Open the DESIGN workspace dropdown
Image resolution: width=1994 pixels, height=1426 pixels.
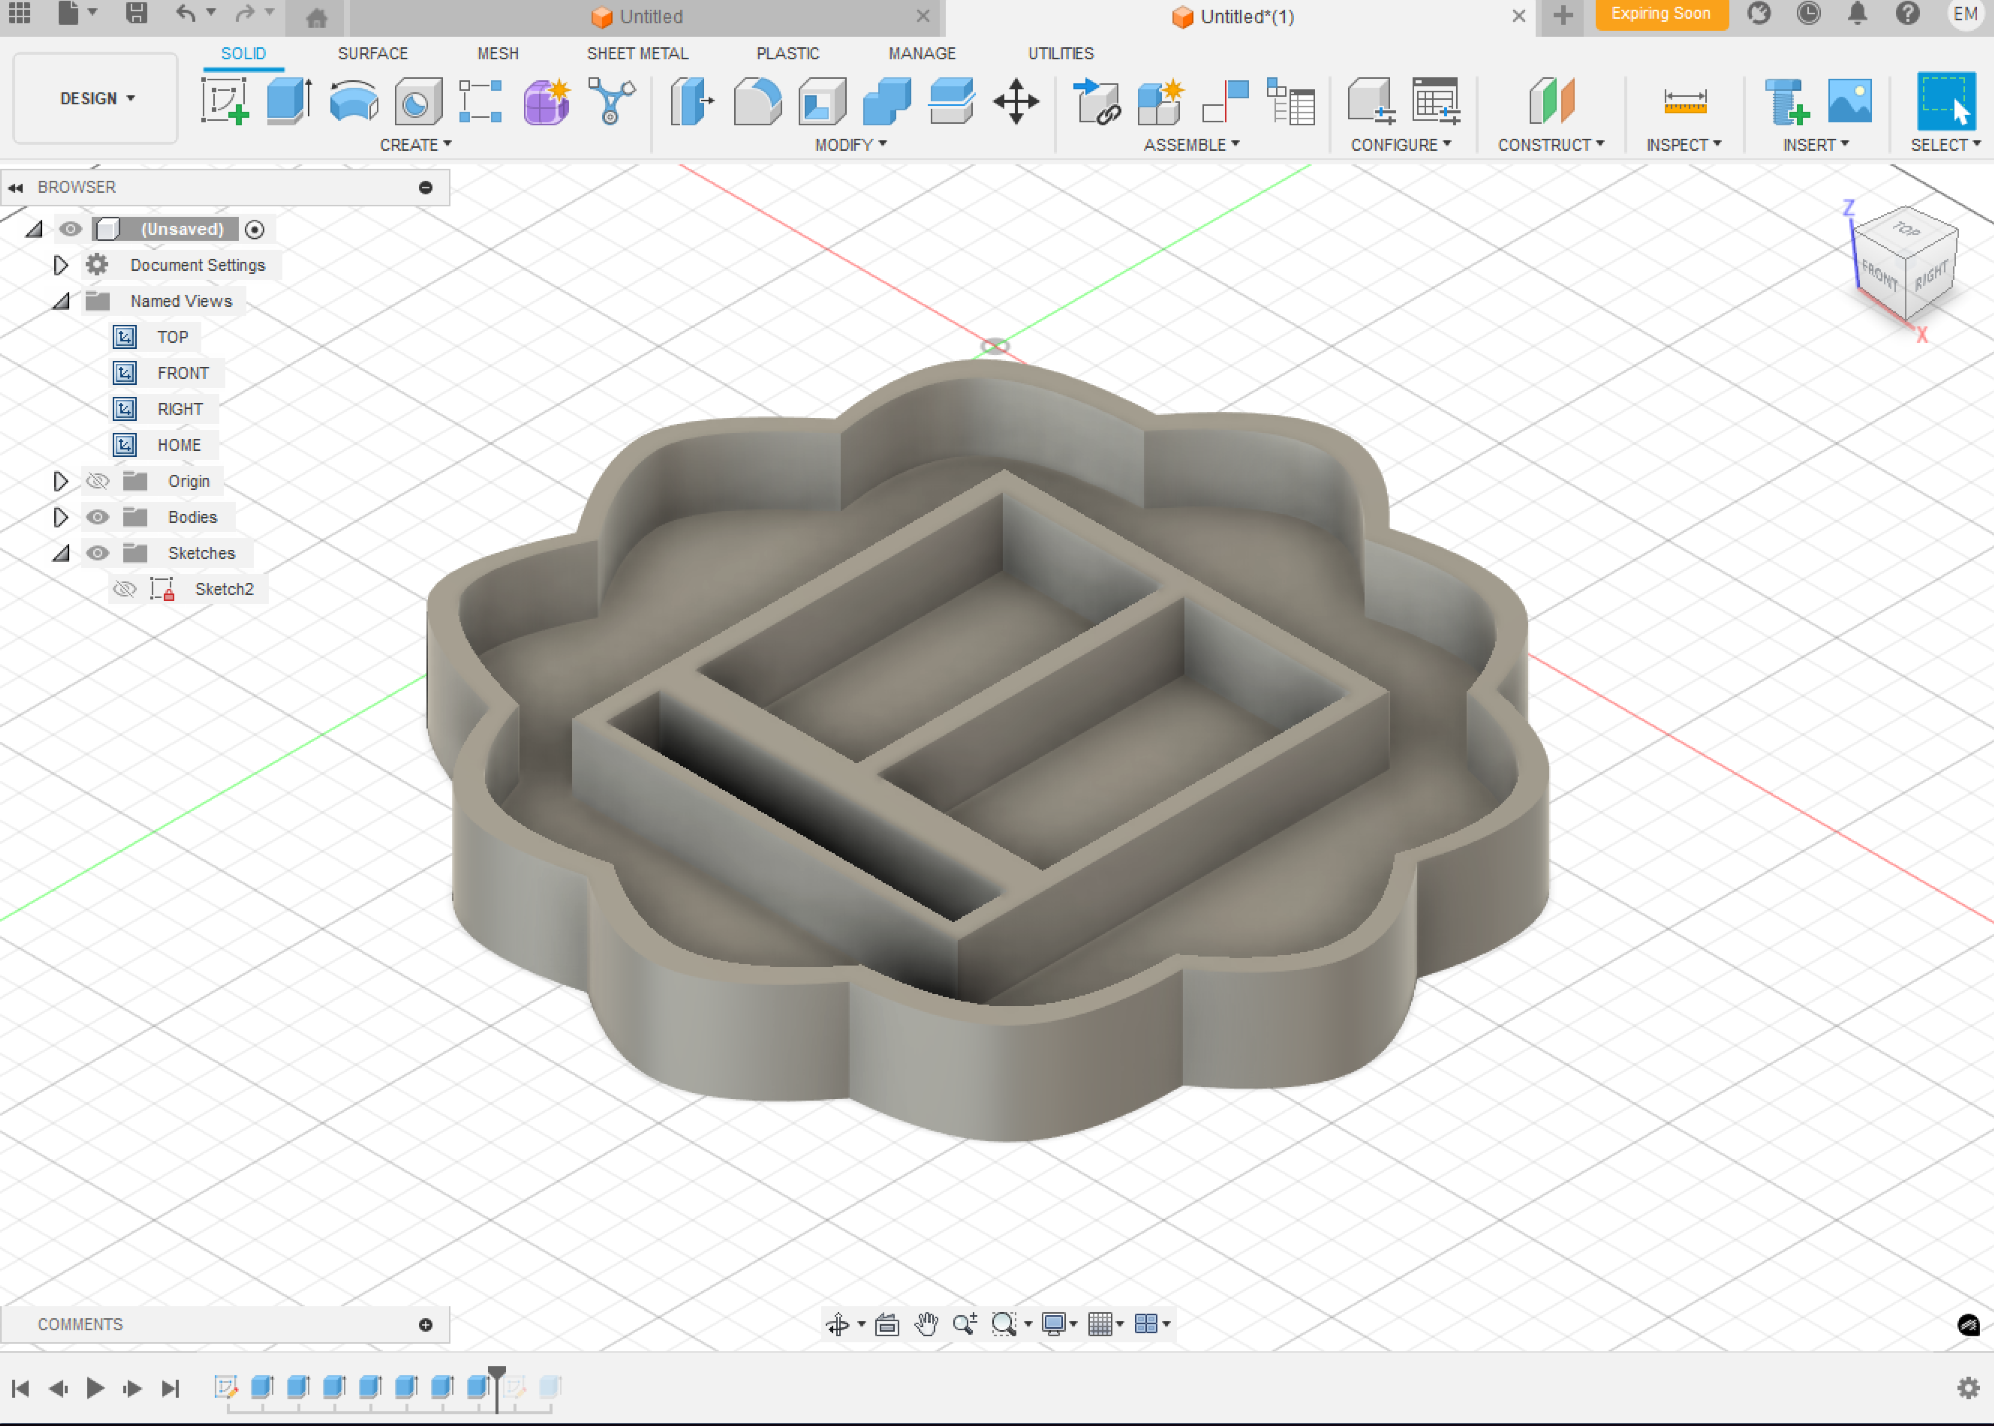pyautogui.click(x=96, y=98)
